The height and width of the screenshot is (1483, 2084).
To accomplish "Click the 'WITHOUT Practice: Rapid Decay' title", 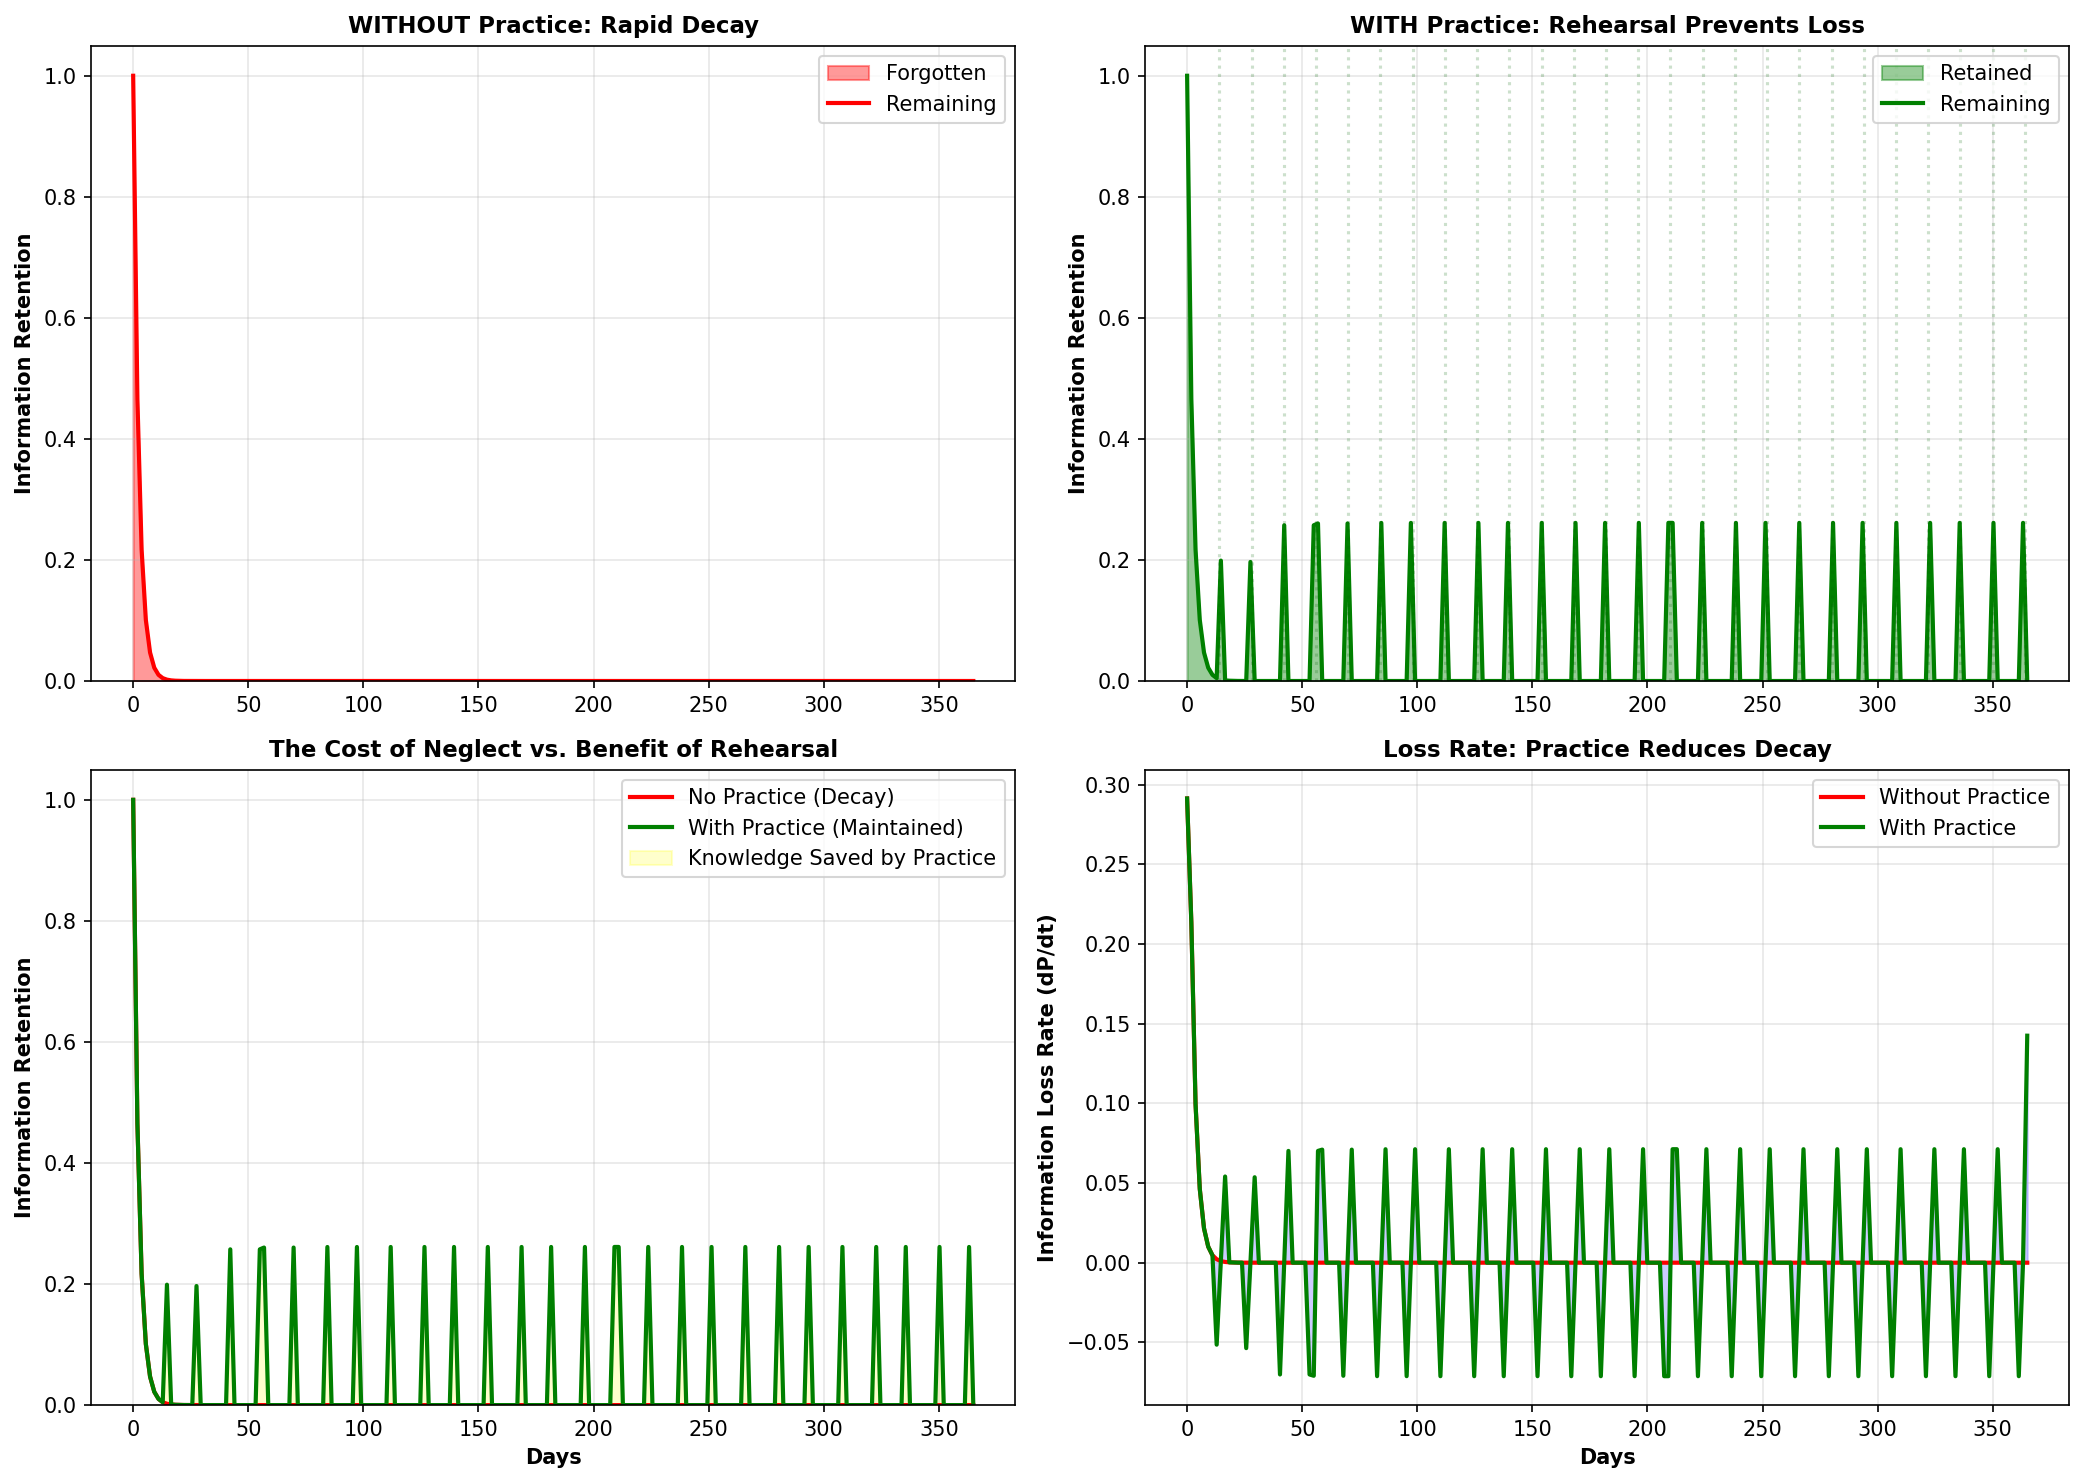I will pos(553,26).
